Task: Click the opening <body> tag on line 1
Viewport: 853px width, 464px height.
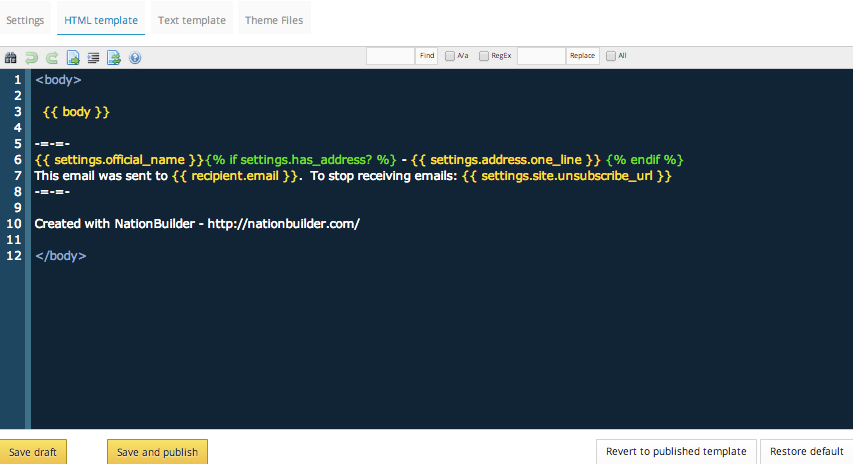Action: tap(58, 80)
